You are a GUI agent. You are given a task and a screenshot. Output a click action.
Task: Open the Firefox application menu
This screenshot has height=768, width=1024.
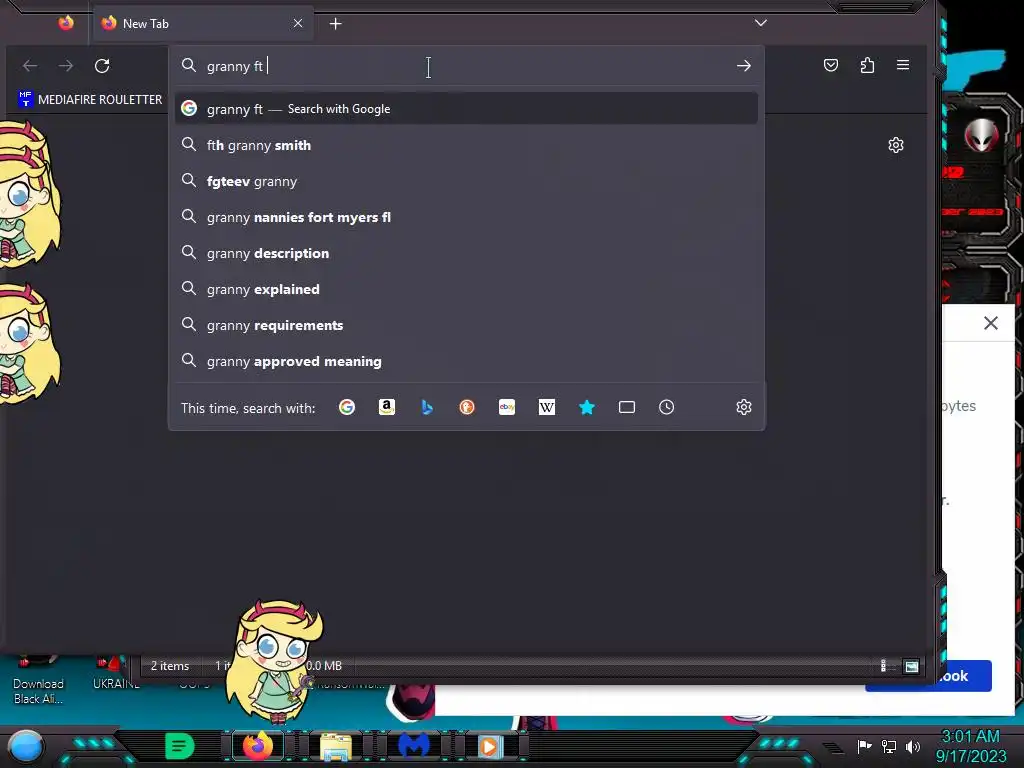point(903,65)
